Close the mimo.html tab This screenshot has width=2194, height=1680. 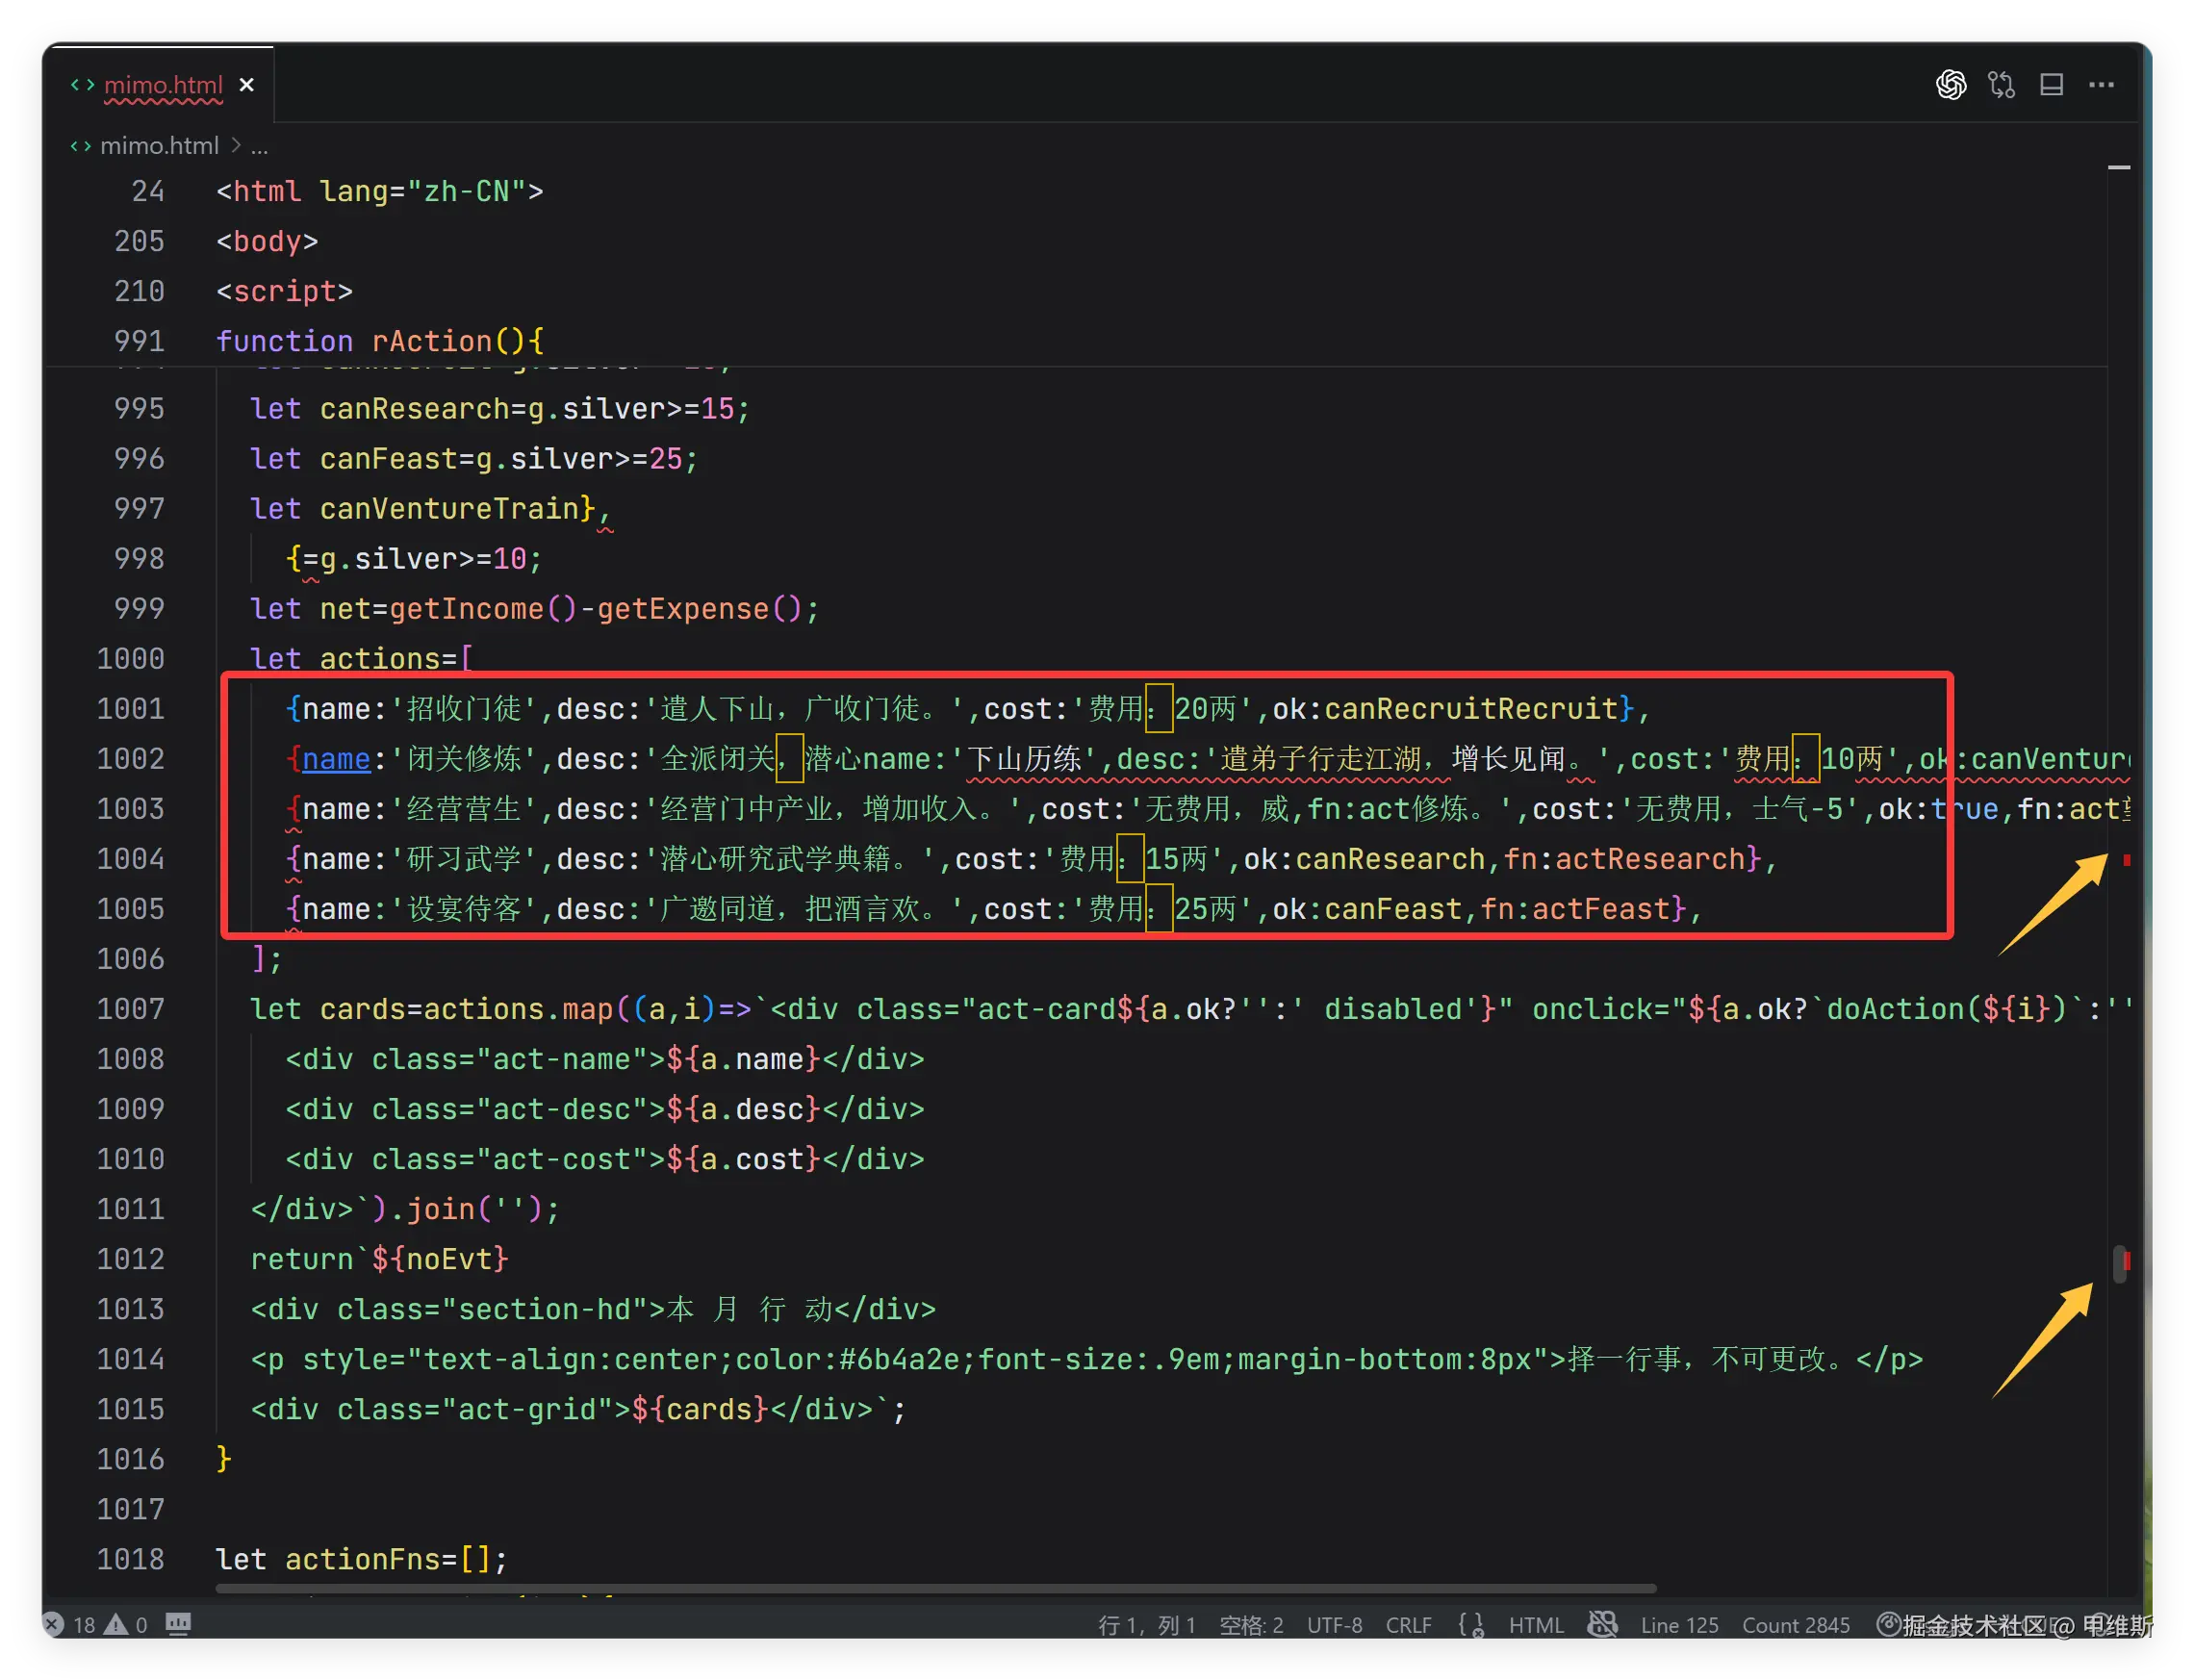tap(247, 85)
